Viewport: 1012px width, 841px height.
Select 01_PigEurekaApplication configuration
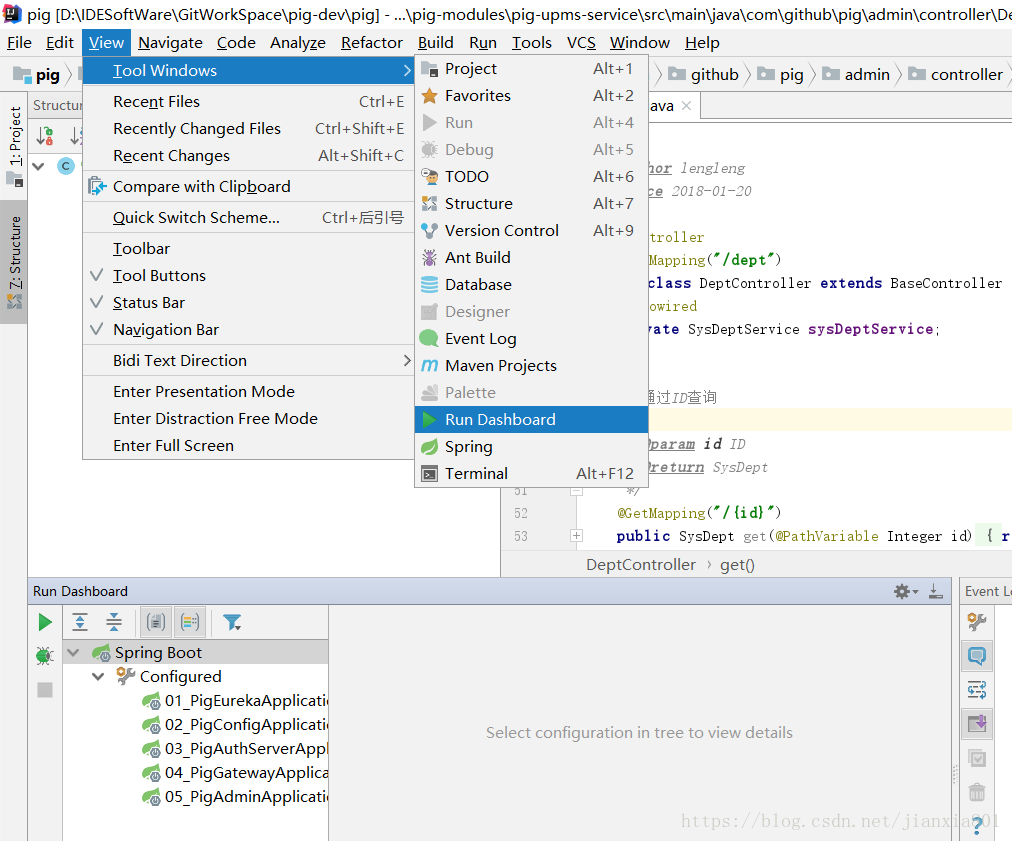pyautogui.click(x=235, y=701)
